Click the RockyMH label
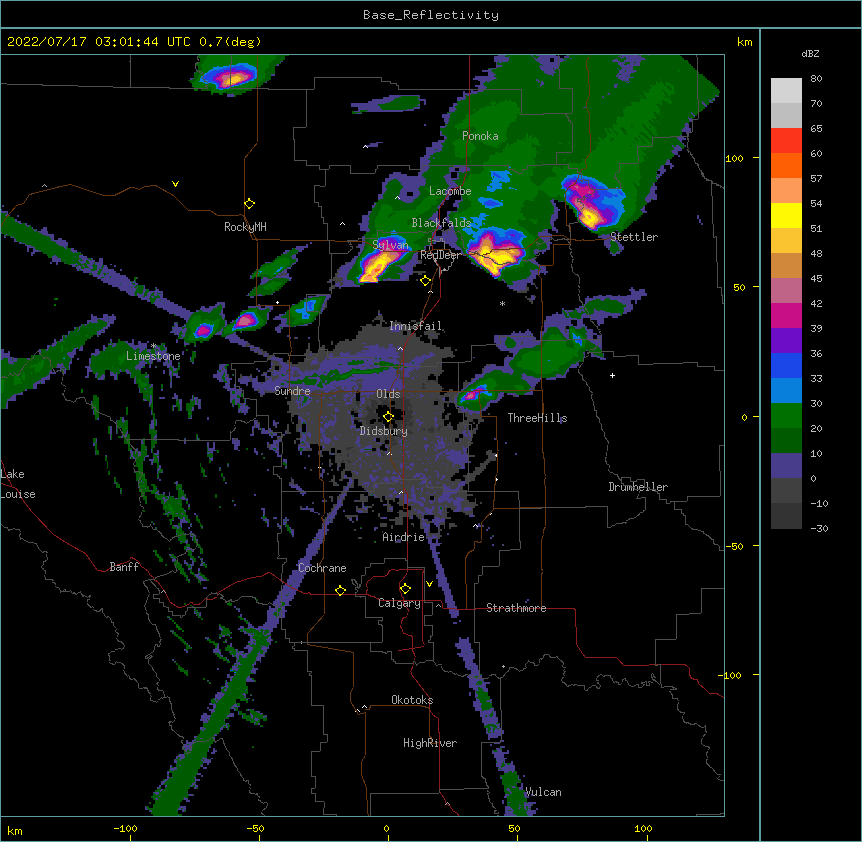The height and width of the screenshot is (842, 862). coord(245,227)
